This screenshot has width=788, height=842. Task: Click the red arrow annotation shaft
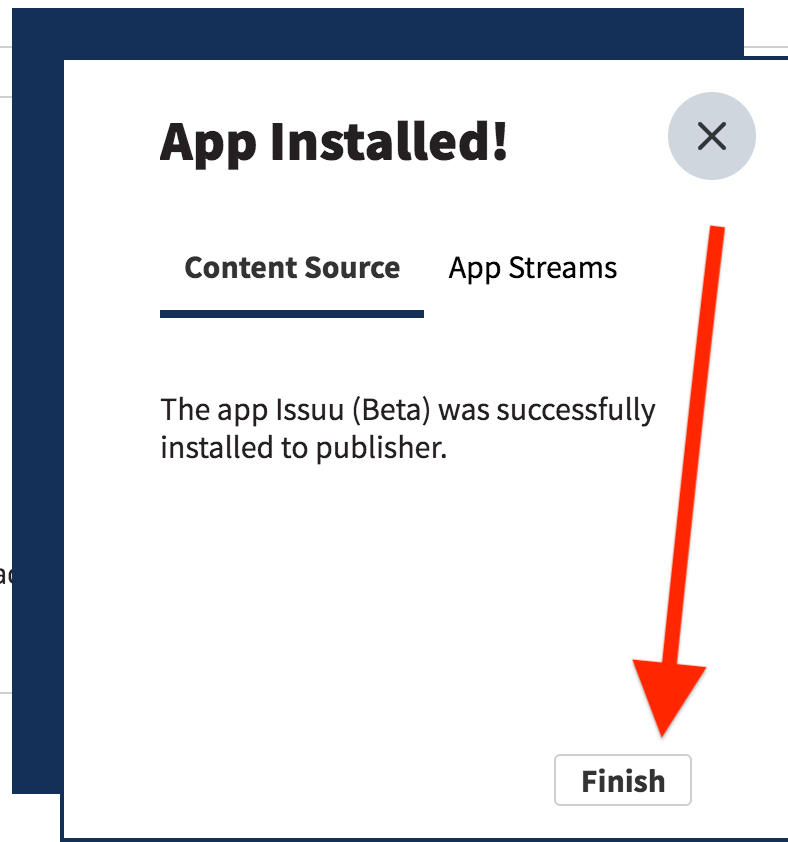[x=695, y=446]
